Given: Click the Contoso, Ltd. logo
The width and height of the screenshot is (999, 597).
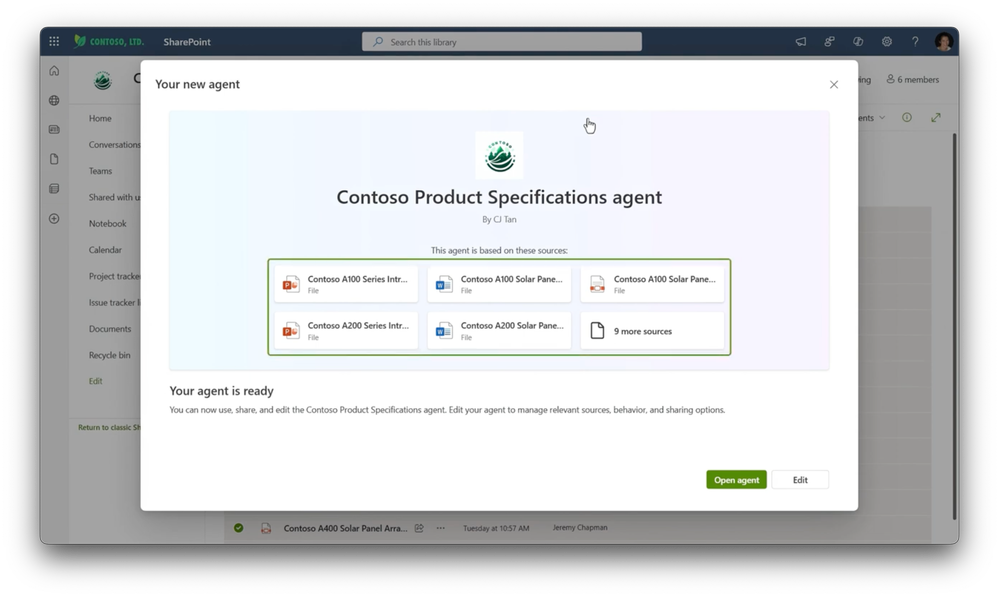Looking at the screenshot, I should point(109,41).
